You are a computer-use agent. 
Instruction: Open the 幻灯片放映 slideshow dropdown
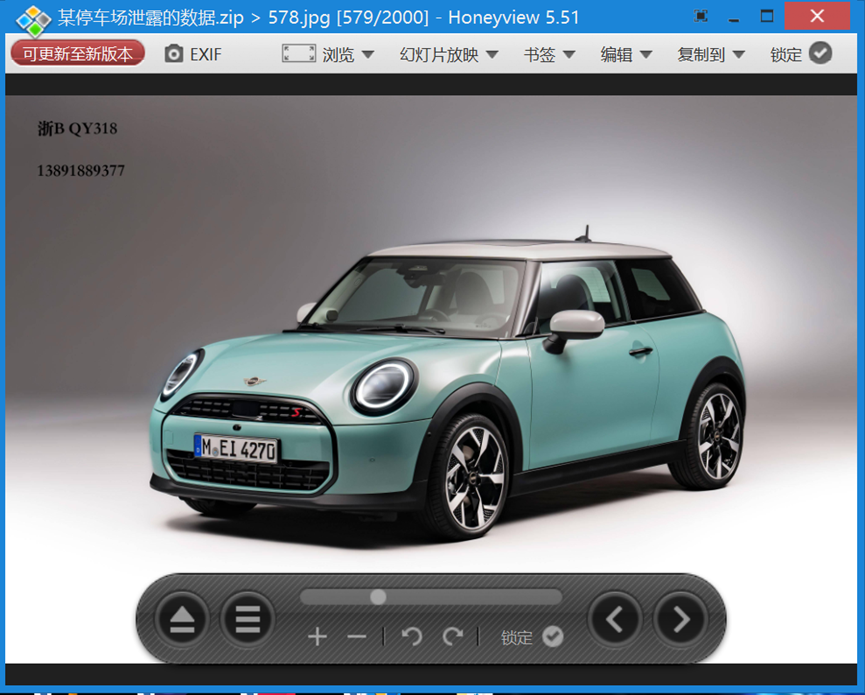pyautogui.click(x=448, y=54)
